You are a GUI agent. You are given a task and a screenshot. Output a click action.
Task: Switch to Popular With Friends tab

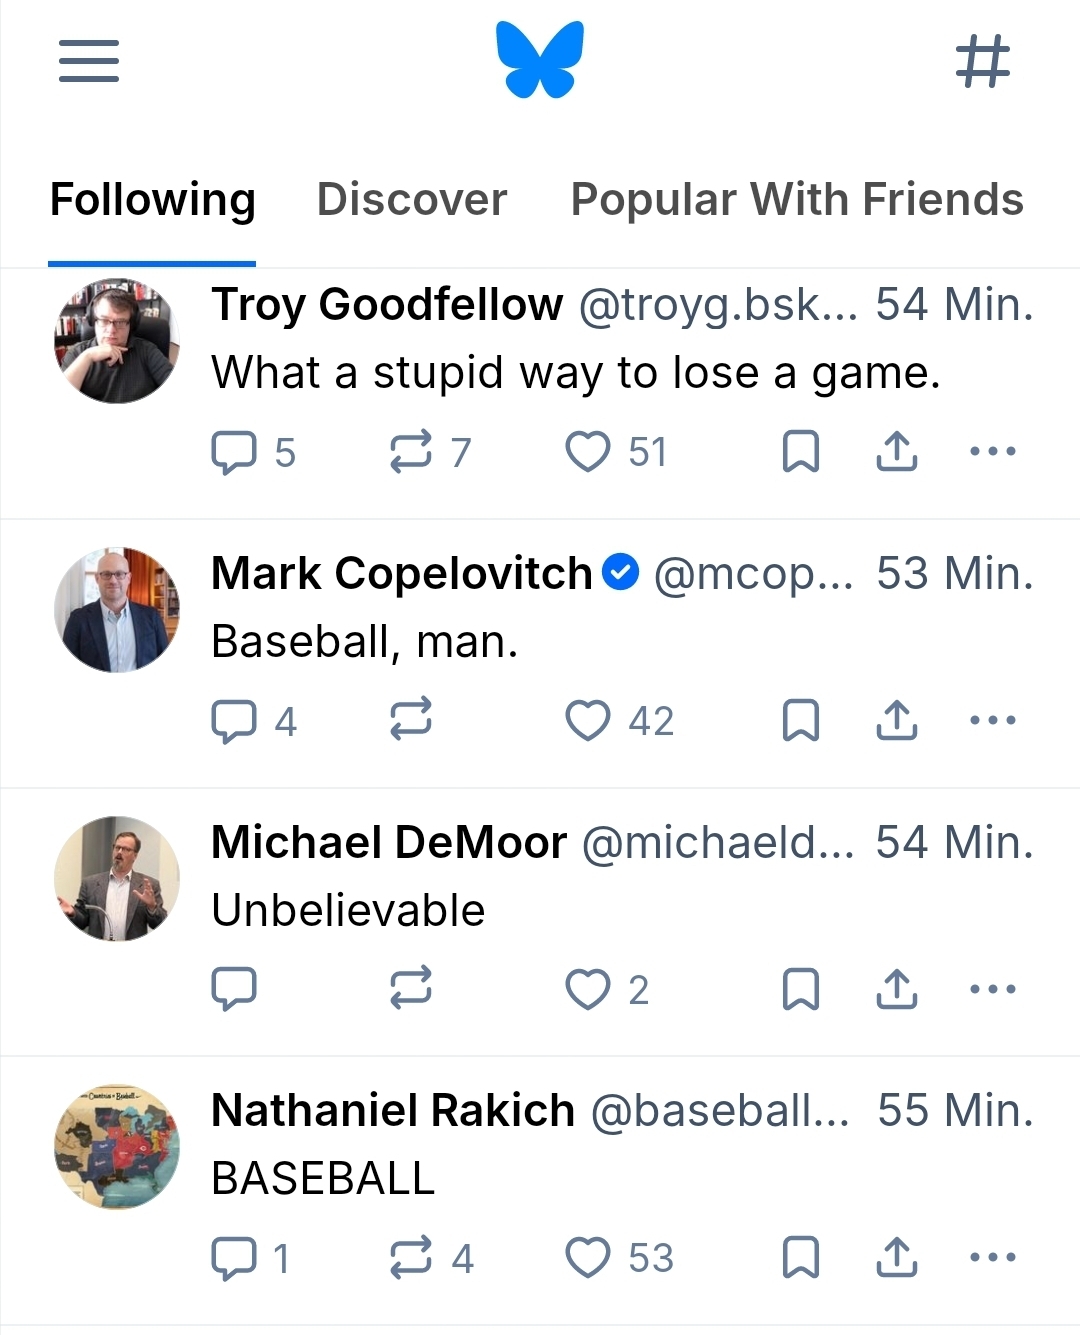pos(797,200)
